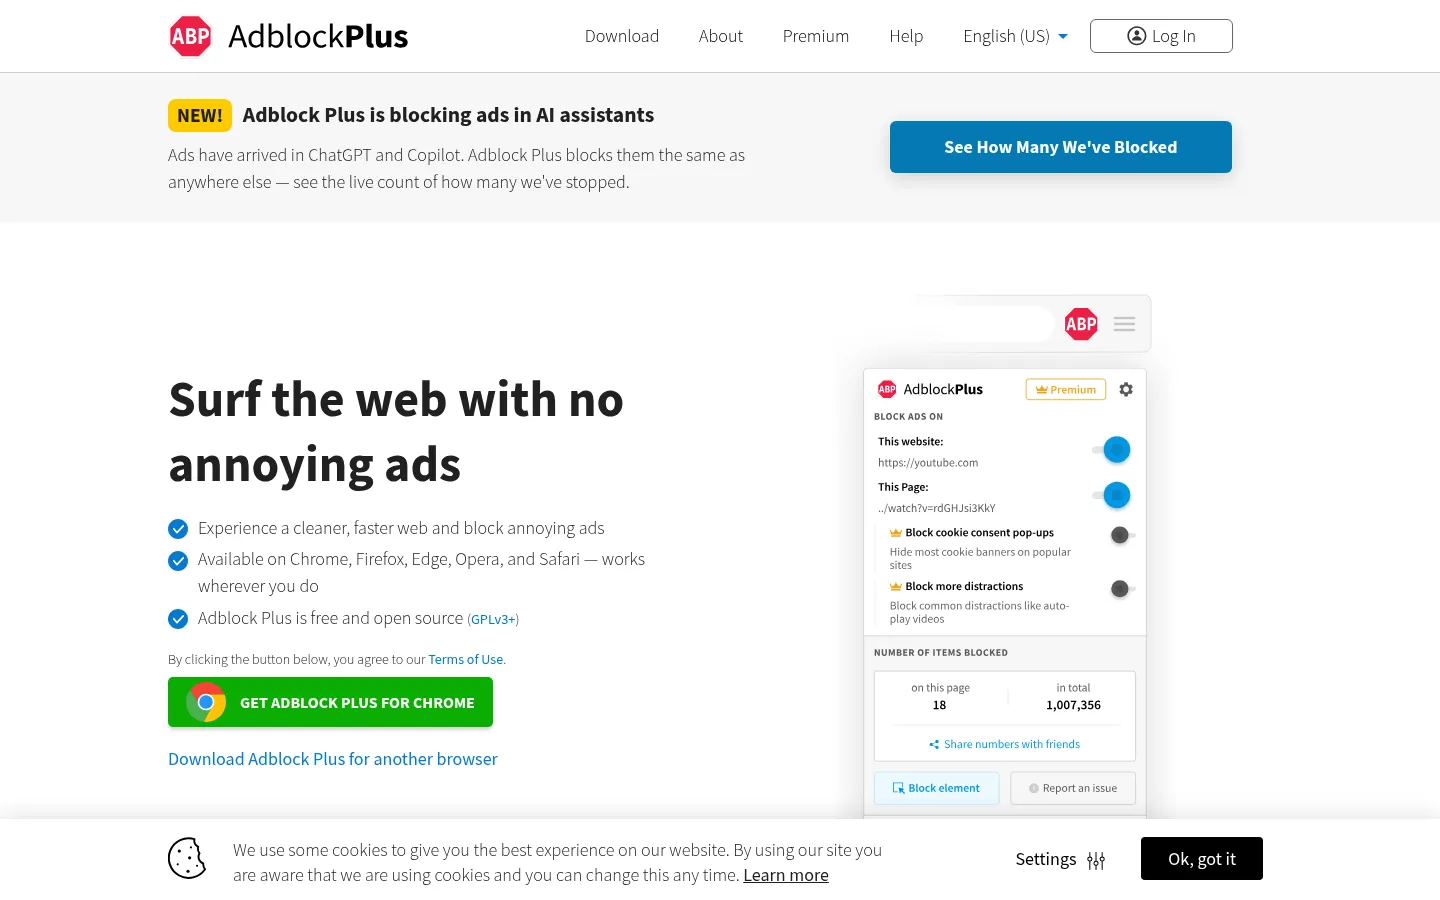
Task: Click first checkmark icon about cleaner, faster web
Action: [178, 529]
